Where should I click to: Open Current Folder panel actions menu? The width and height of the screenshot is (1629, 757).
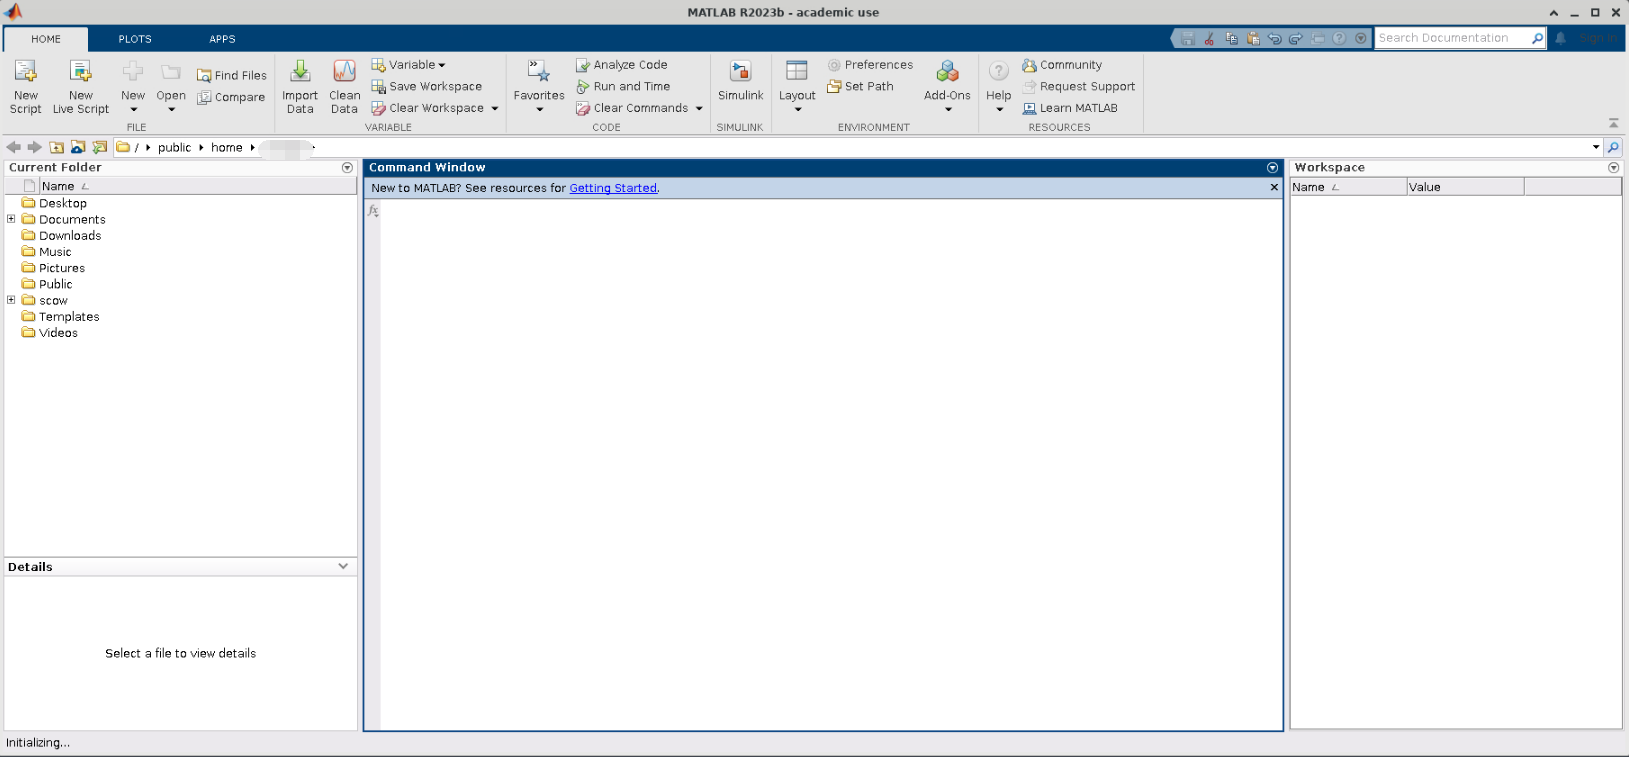347,168
